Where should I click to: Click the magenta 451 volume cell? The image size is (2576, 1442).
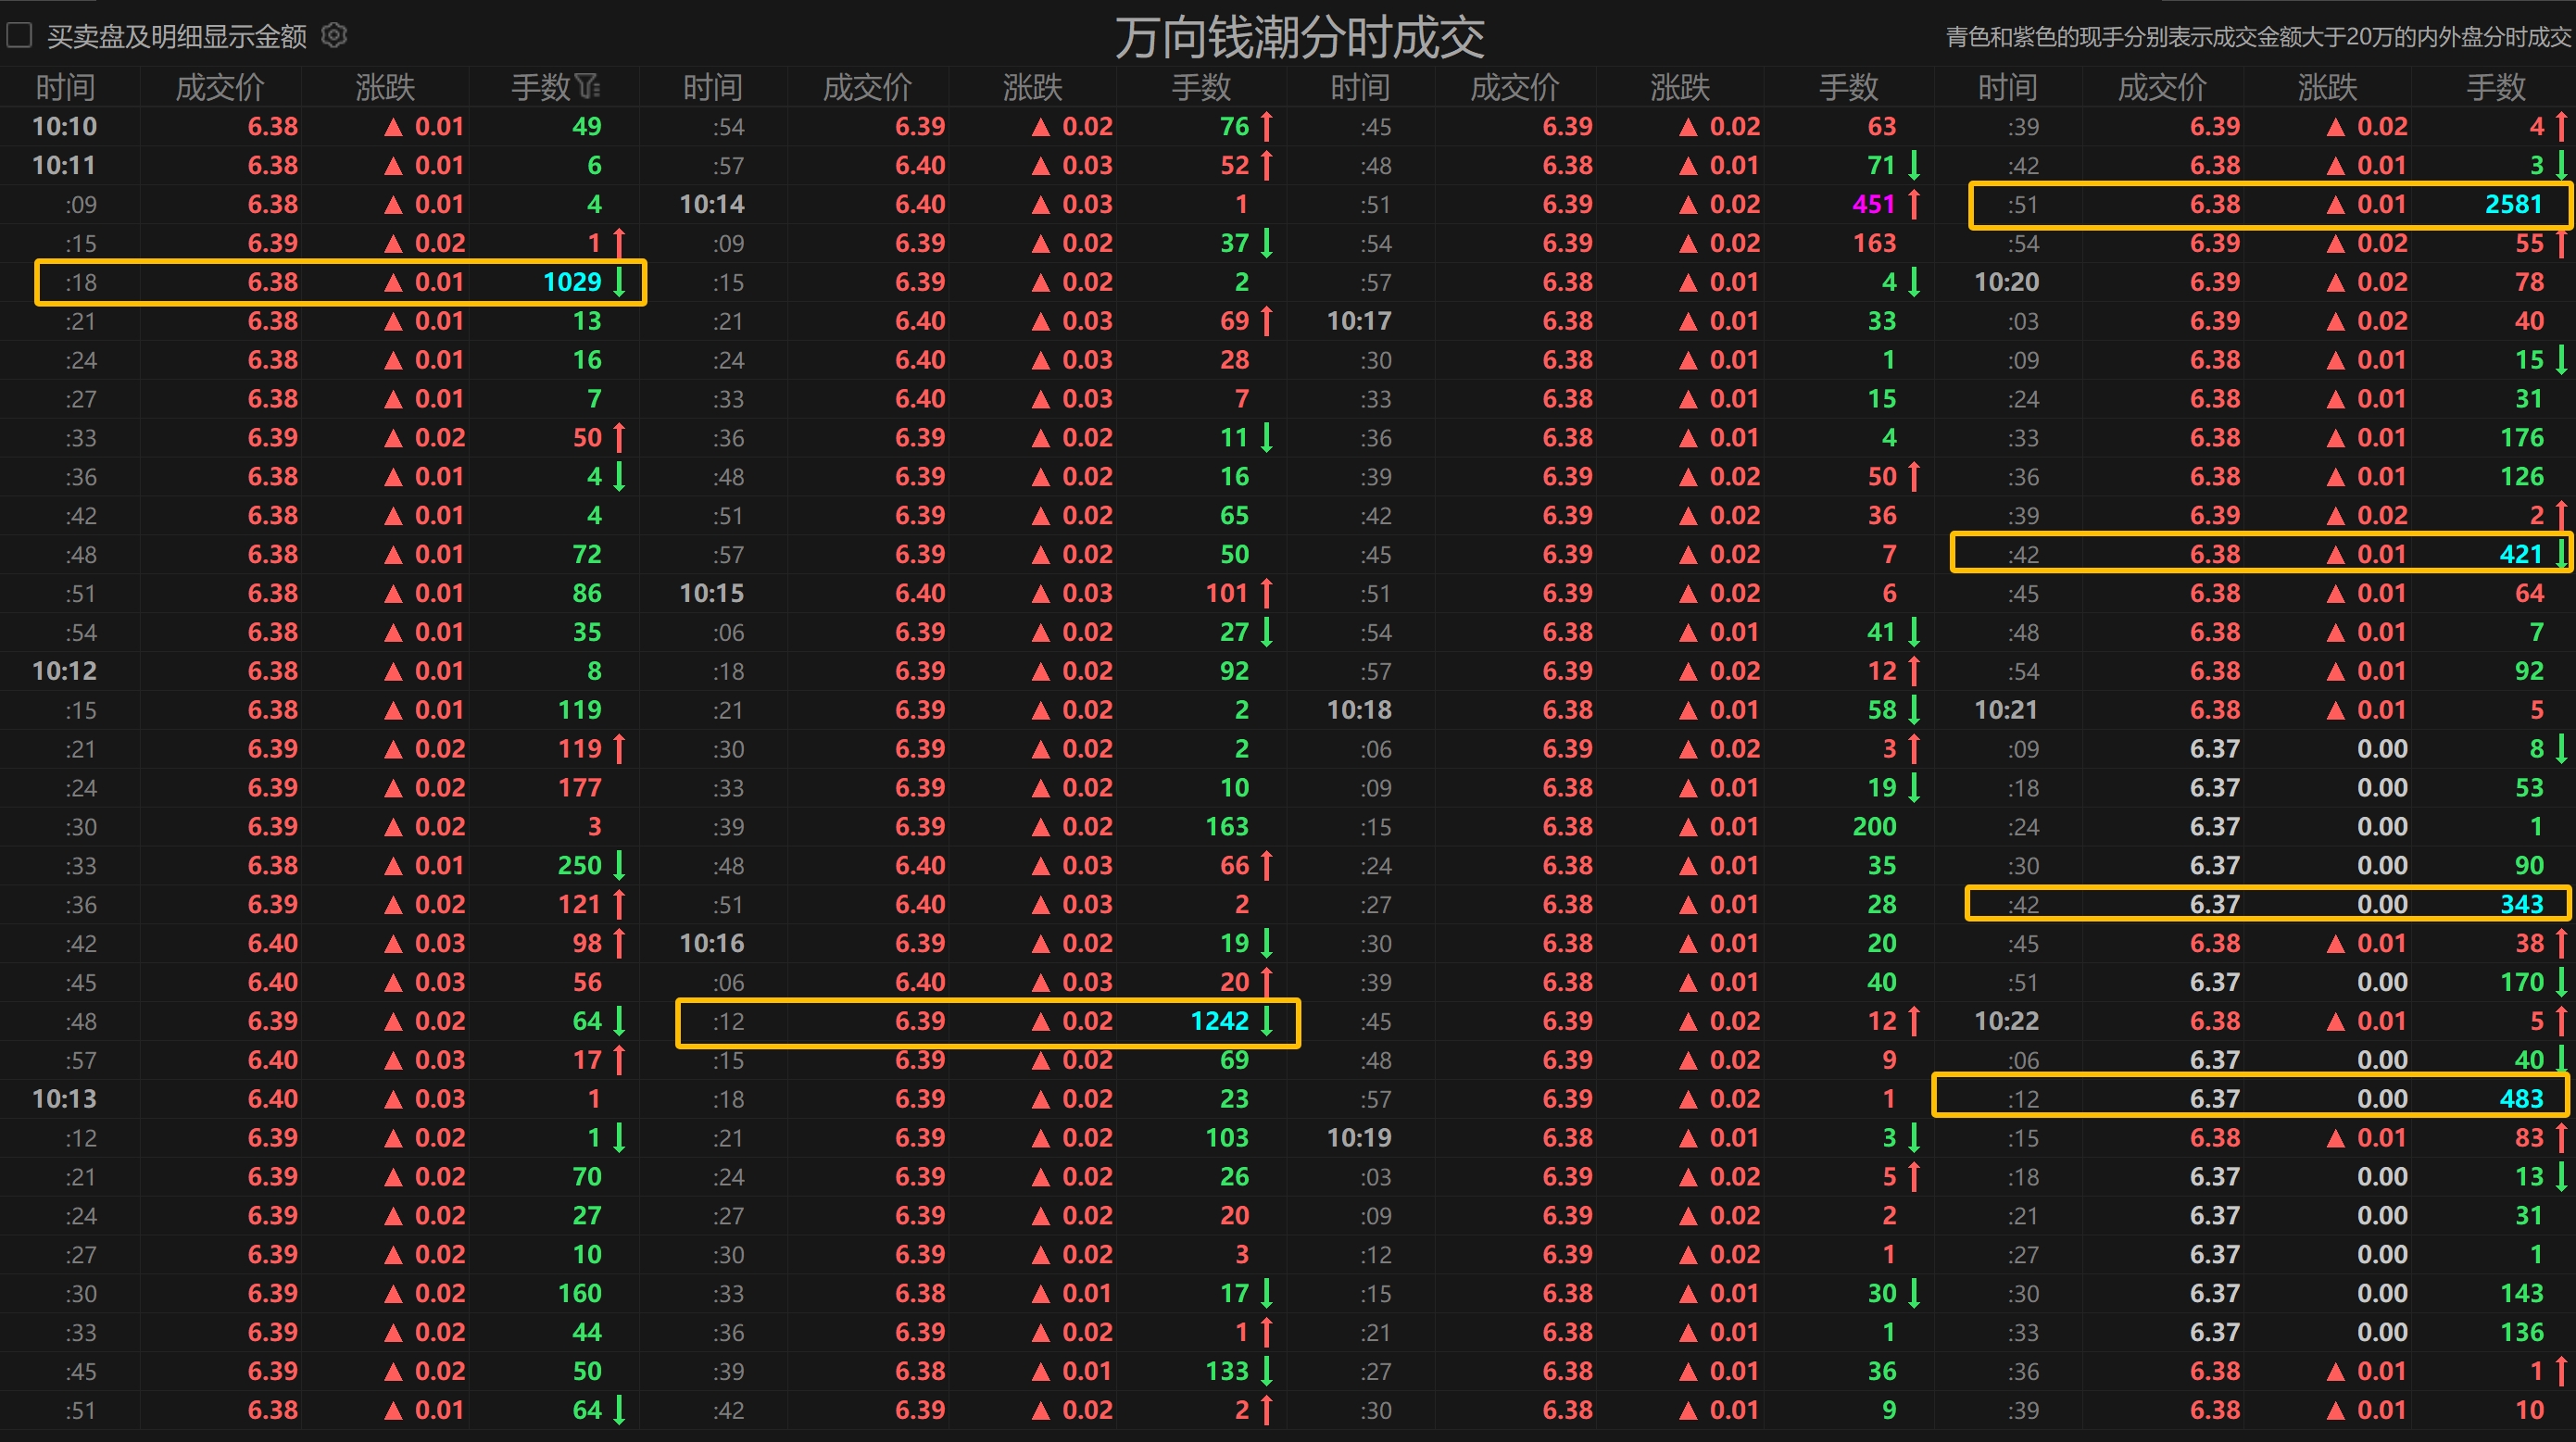click(x=1873, y=205)
